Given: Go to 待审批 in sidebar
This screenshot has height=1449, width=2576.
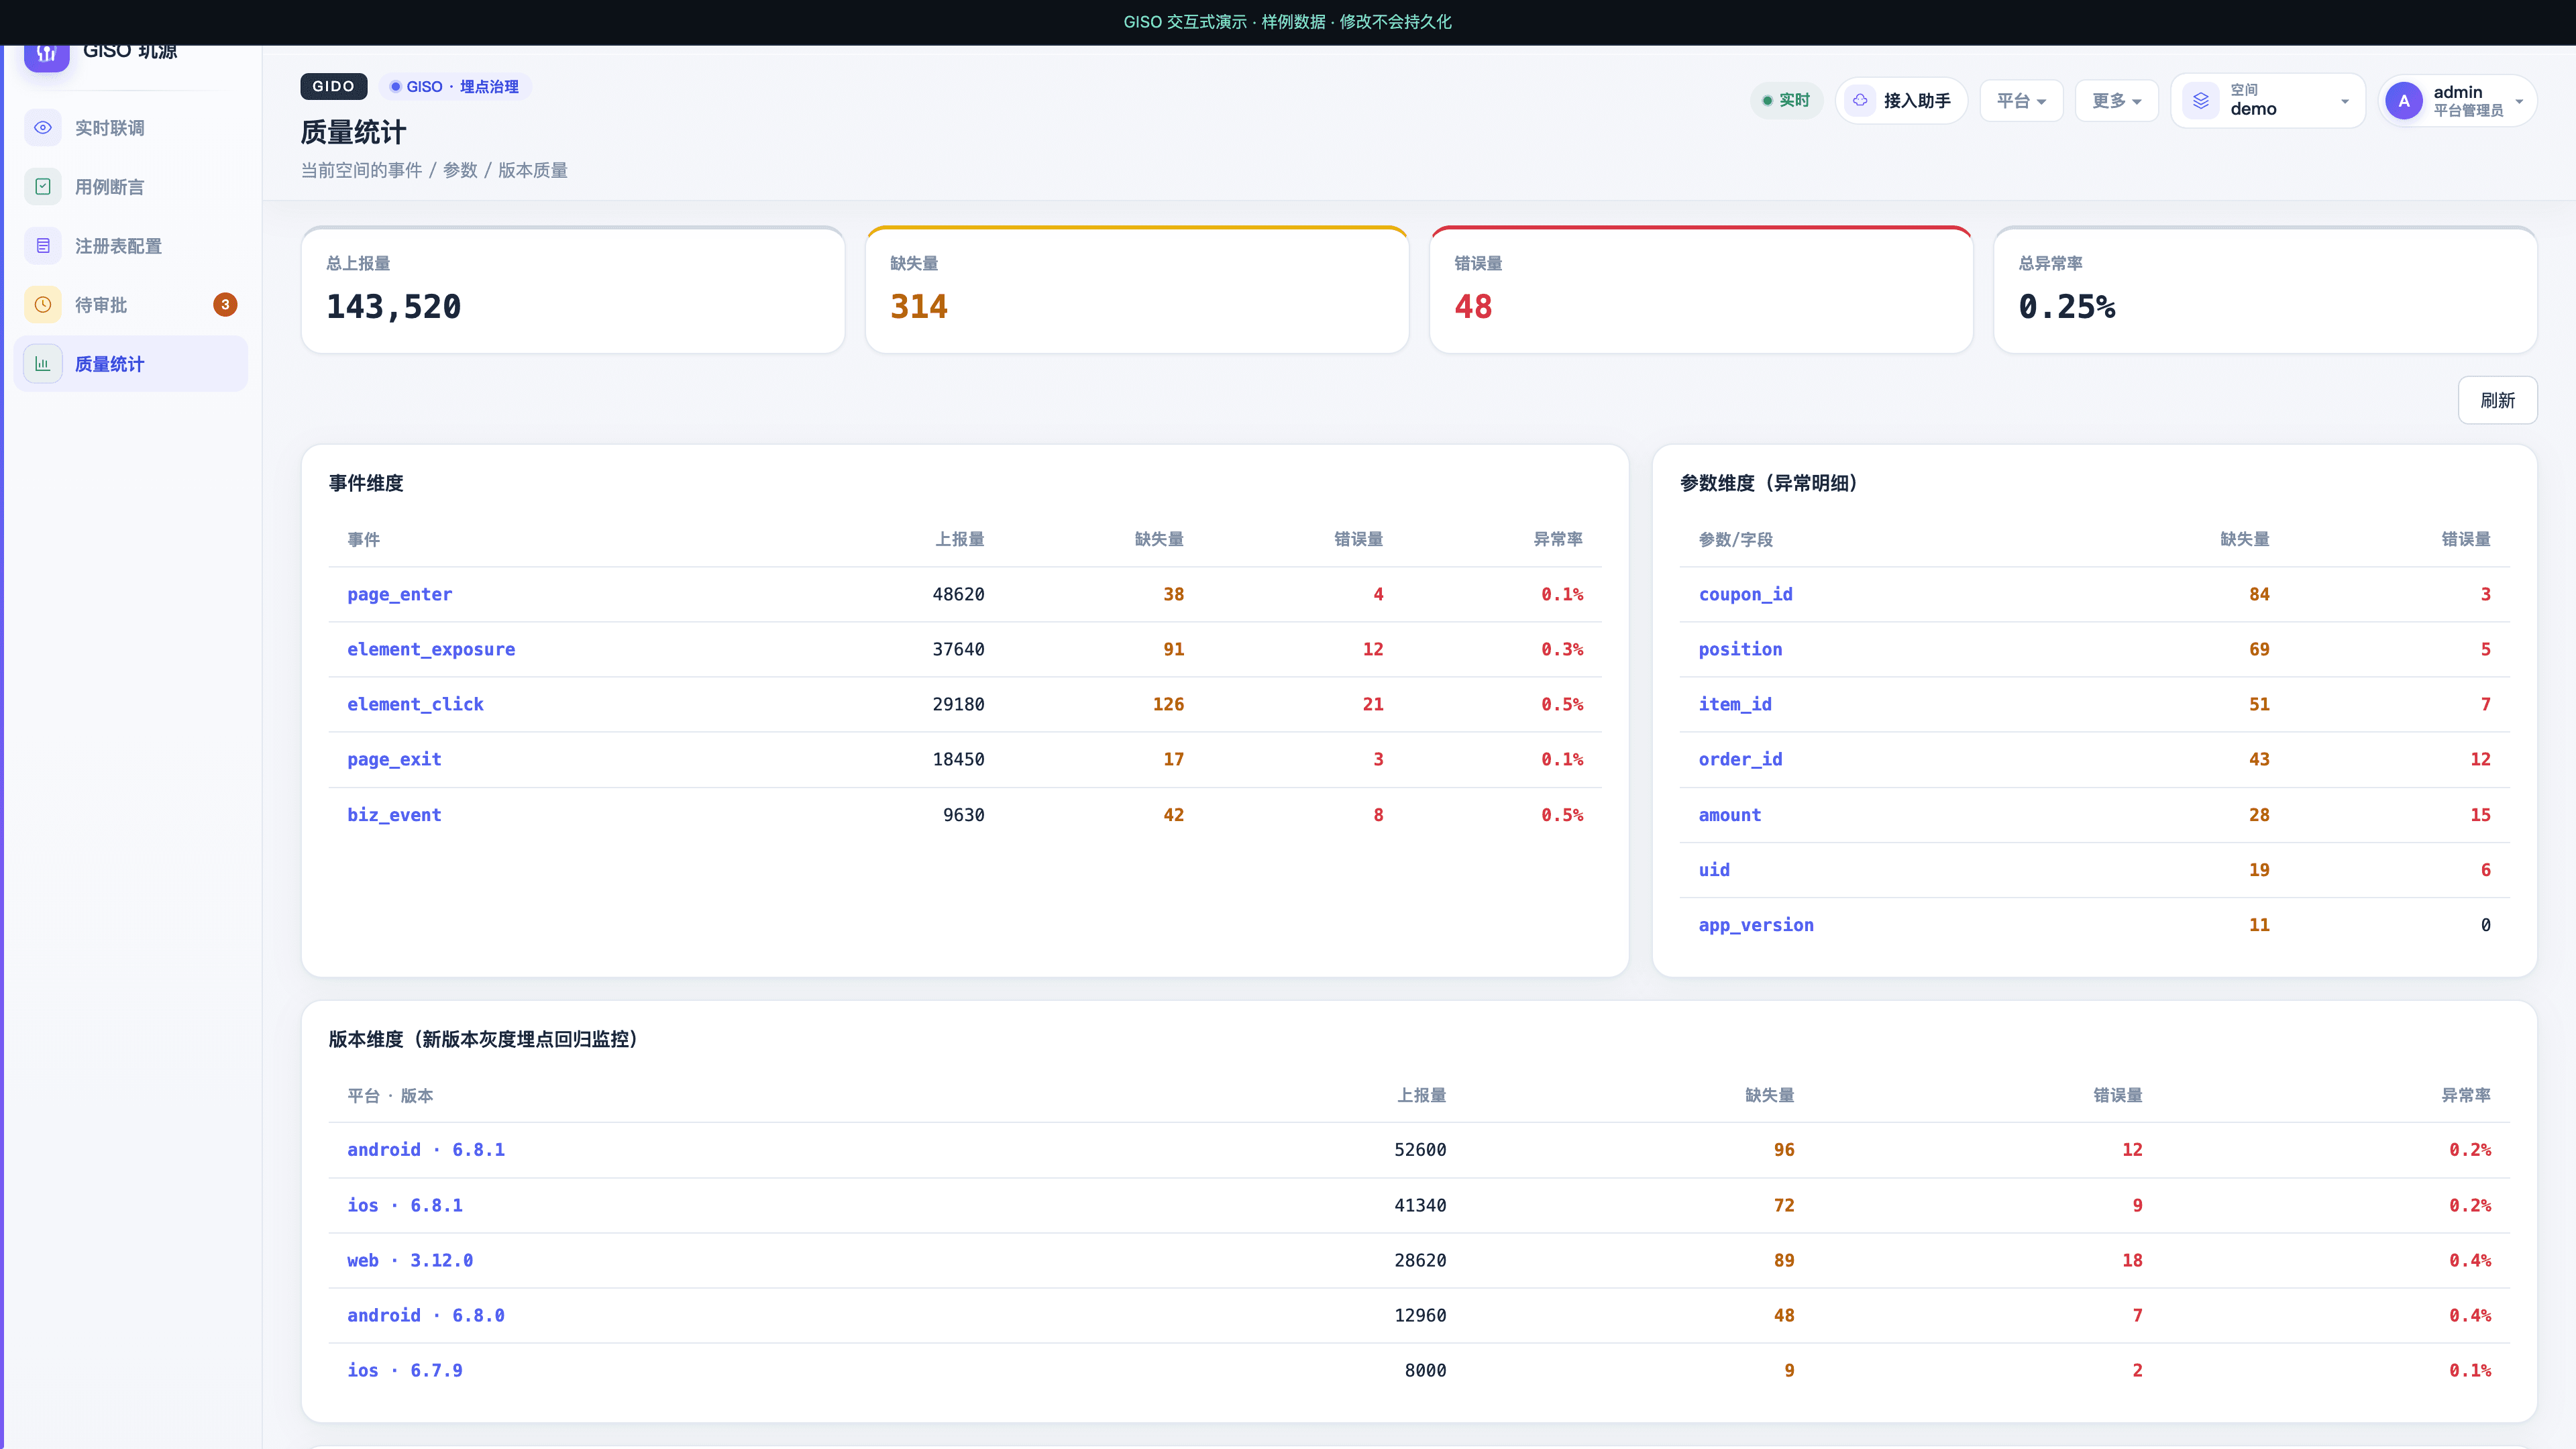Looking at the screenshot, I should click(x=130, y=305).
